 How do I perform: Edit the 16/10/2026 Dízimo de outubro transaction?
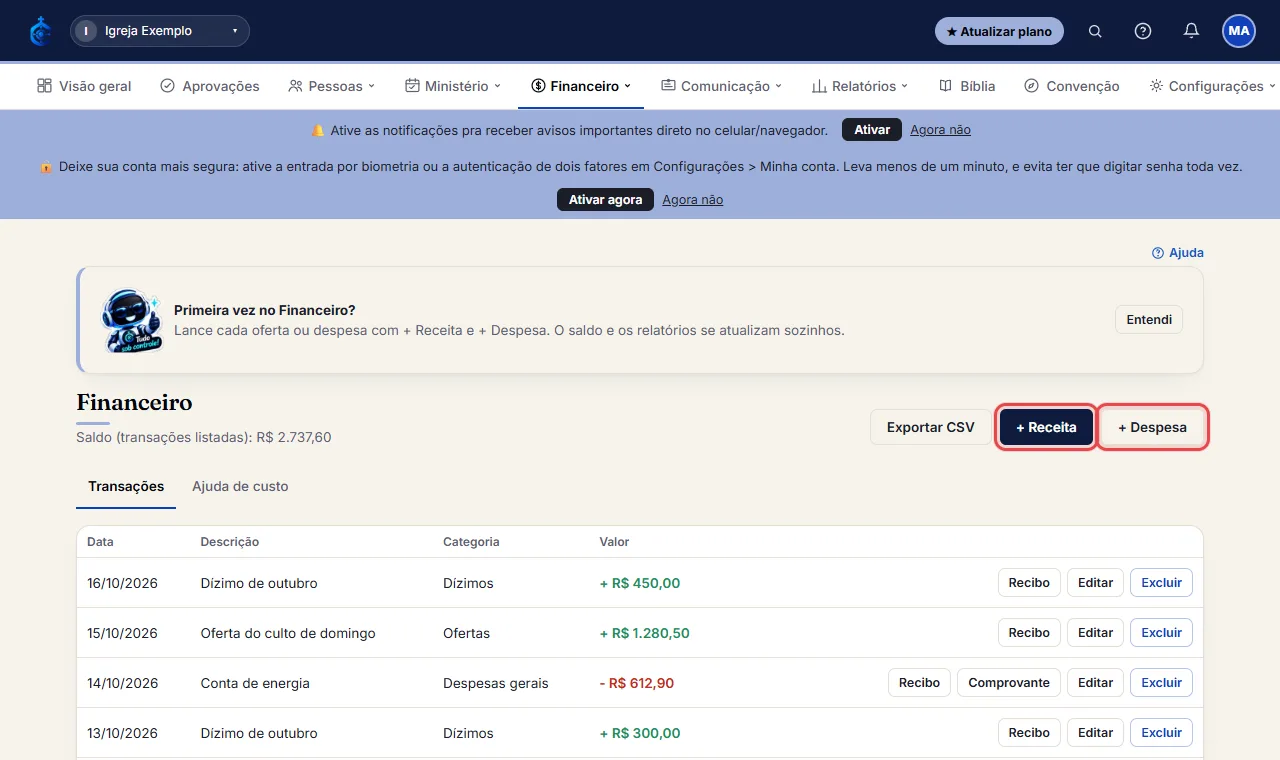(1095, 583)
